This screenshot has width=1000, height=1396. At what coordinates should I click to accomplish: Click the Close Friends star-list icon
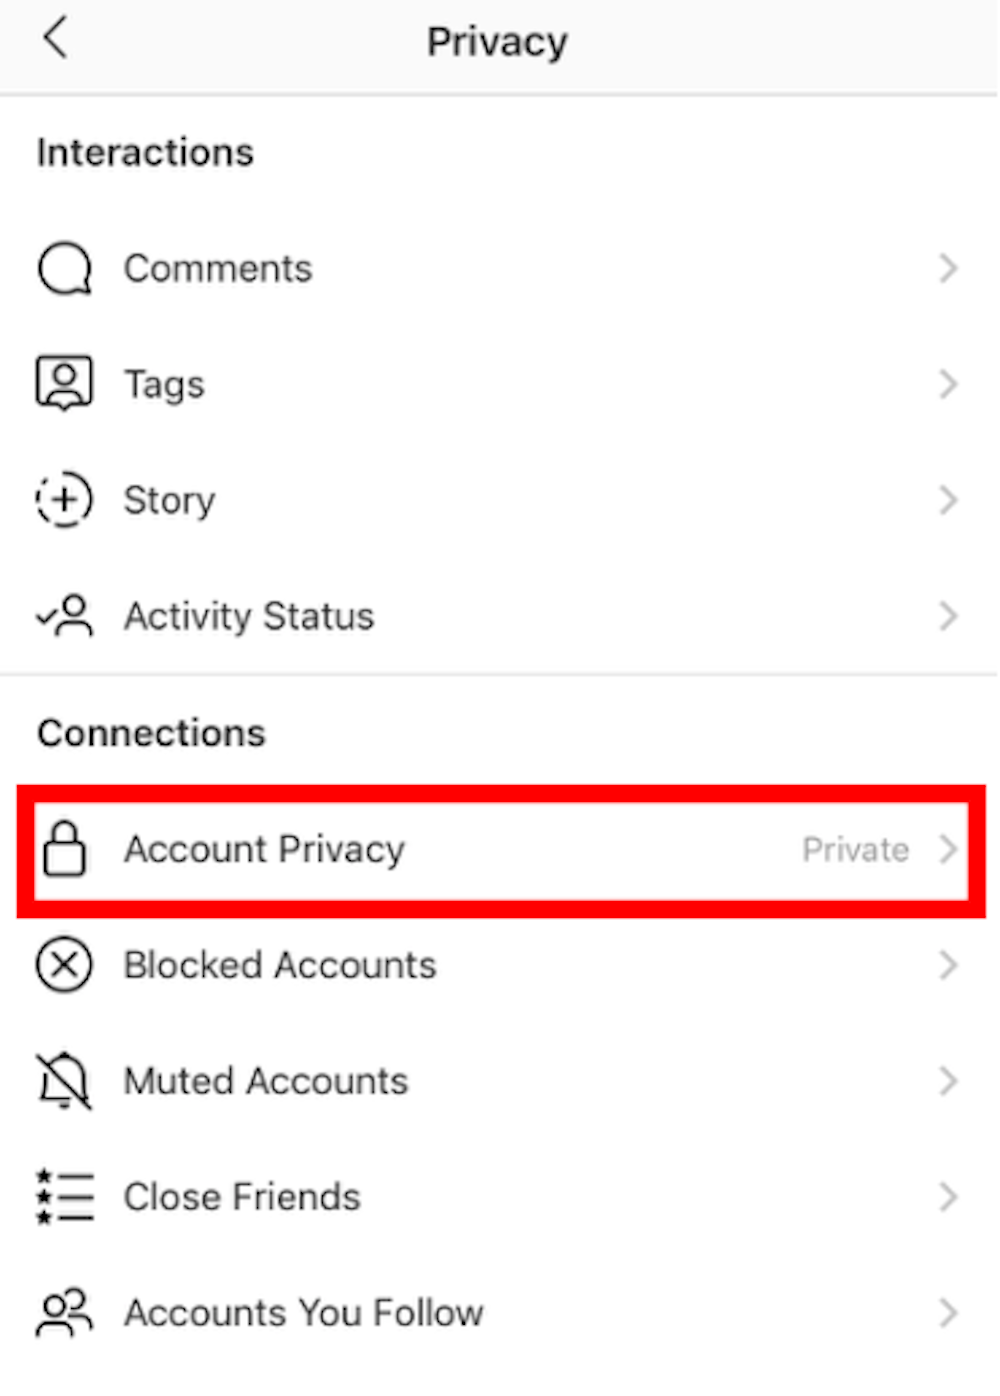click(65, 1197)
